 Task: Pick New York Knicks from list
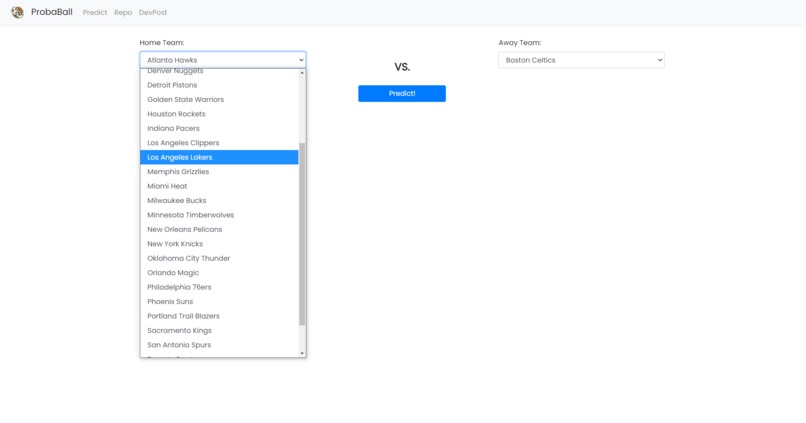pyautogui.click(x=219, y=244)
